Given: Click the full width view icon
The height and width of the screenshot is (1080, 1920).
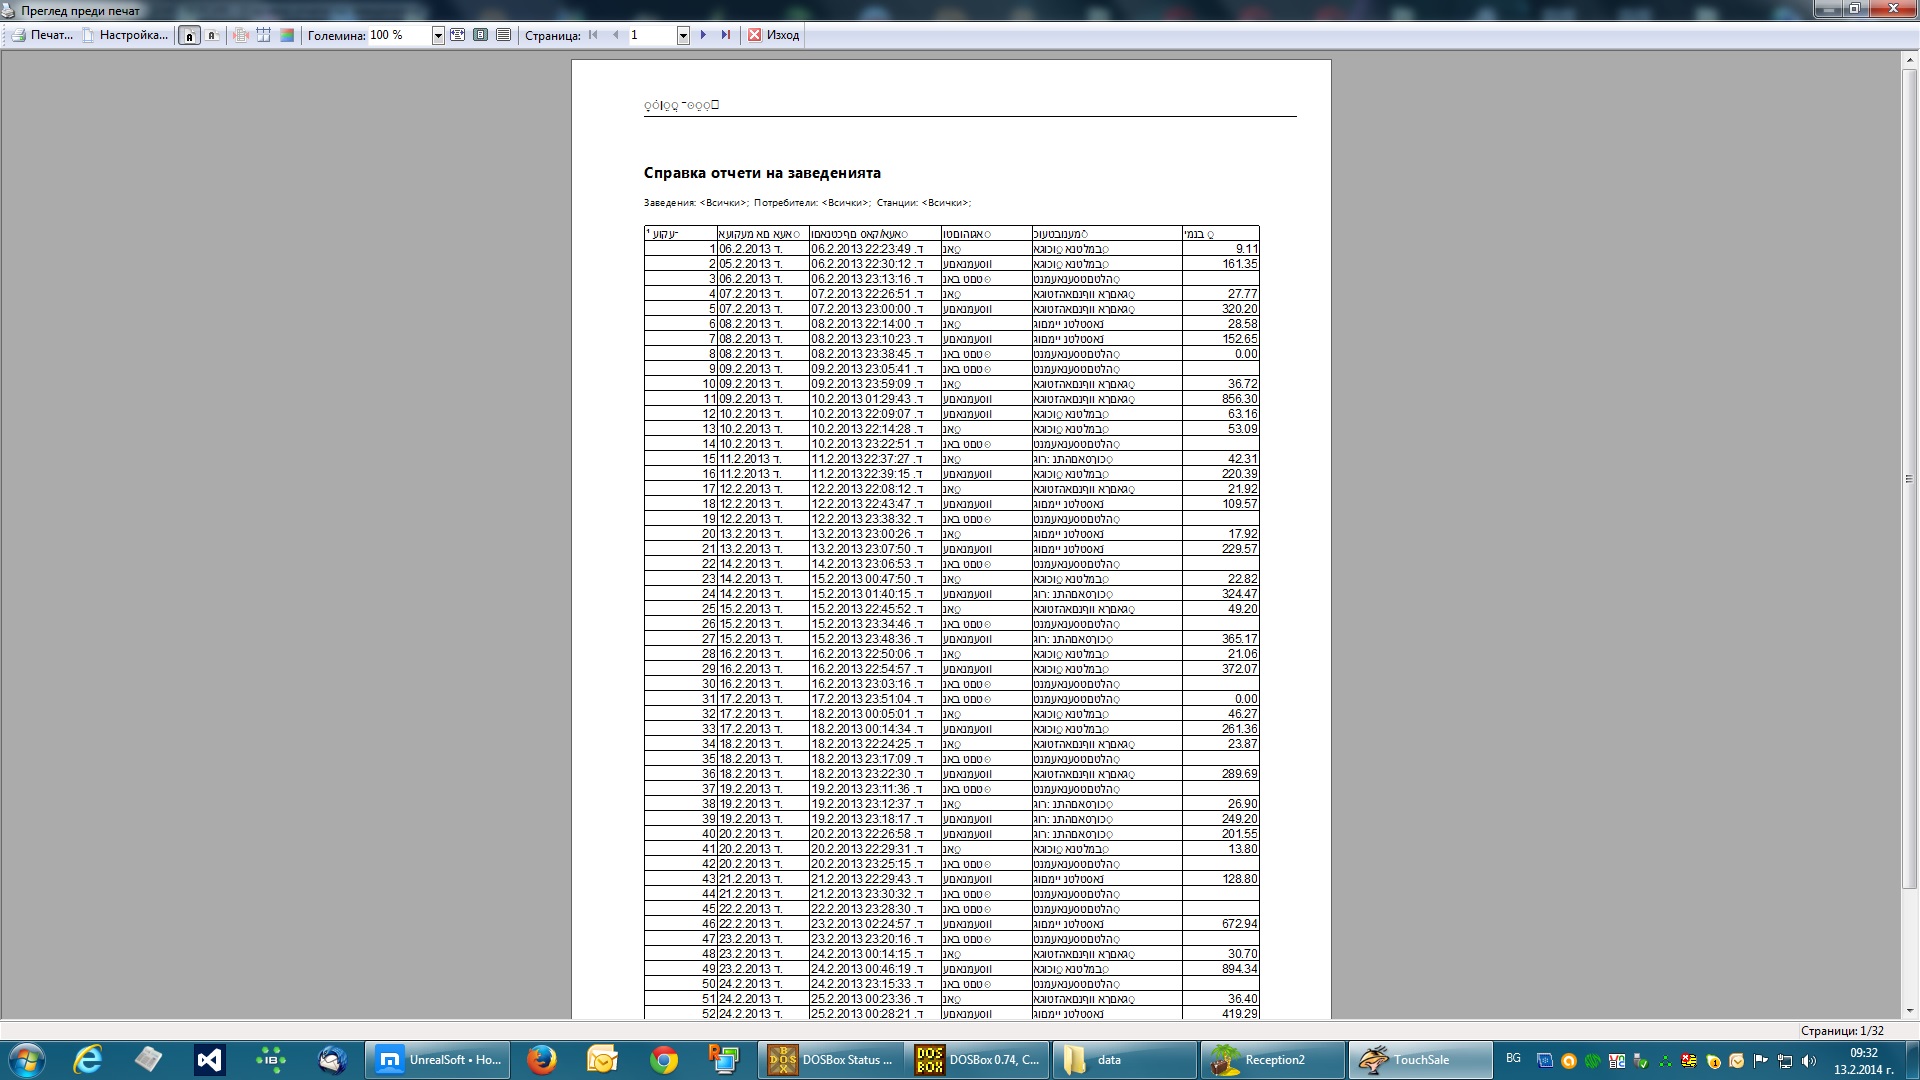Looking at the screenshot, I should 504,35.
